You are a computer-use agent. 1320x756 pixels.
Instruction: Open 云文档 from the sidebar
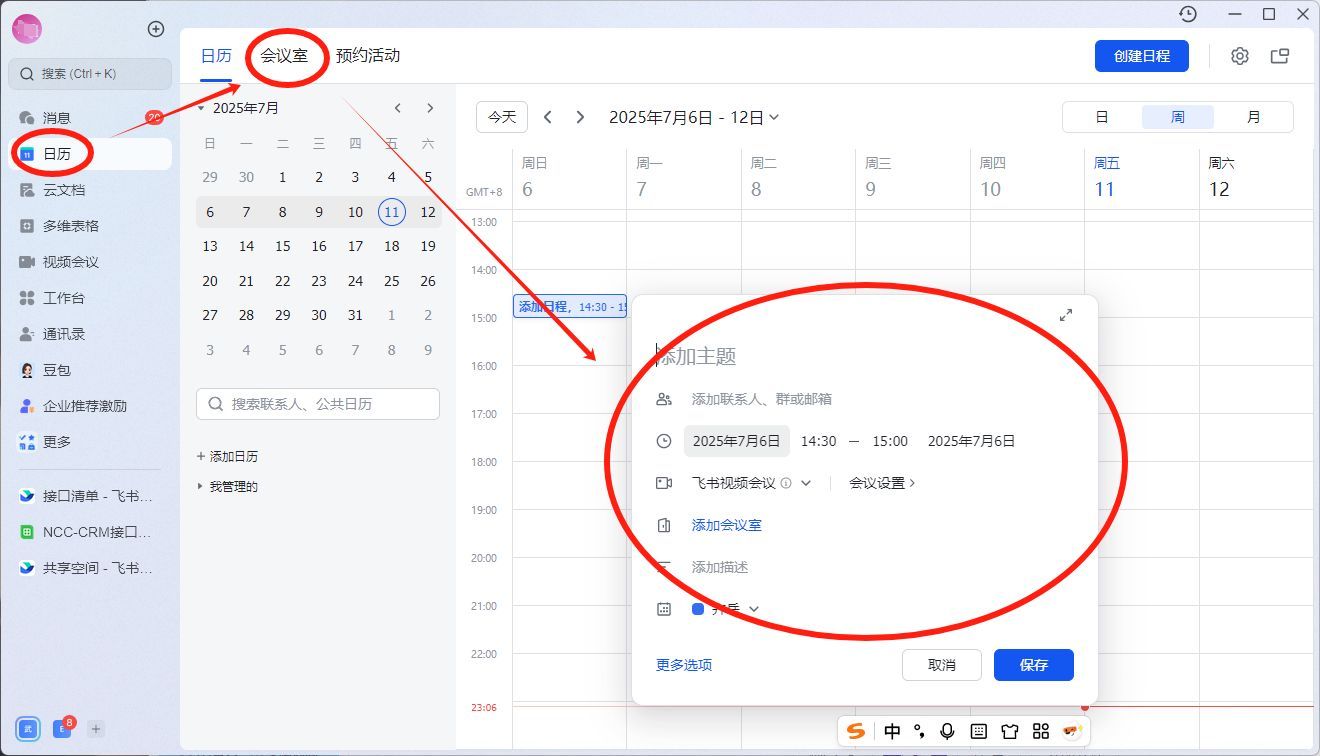63,190
